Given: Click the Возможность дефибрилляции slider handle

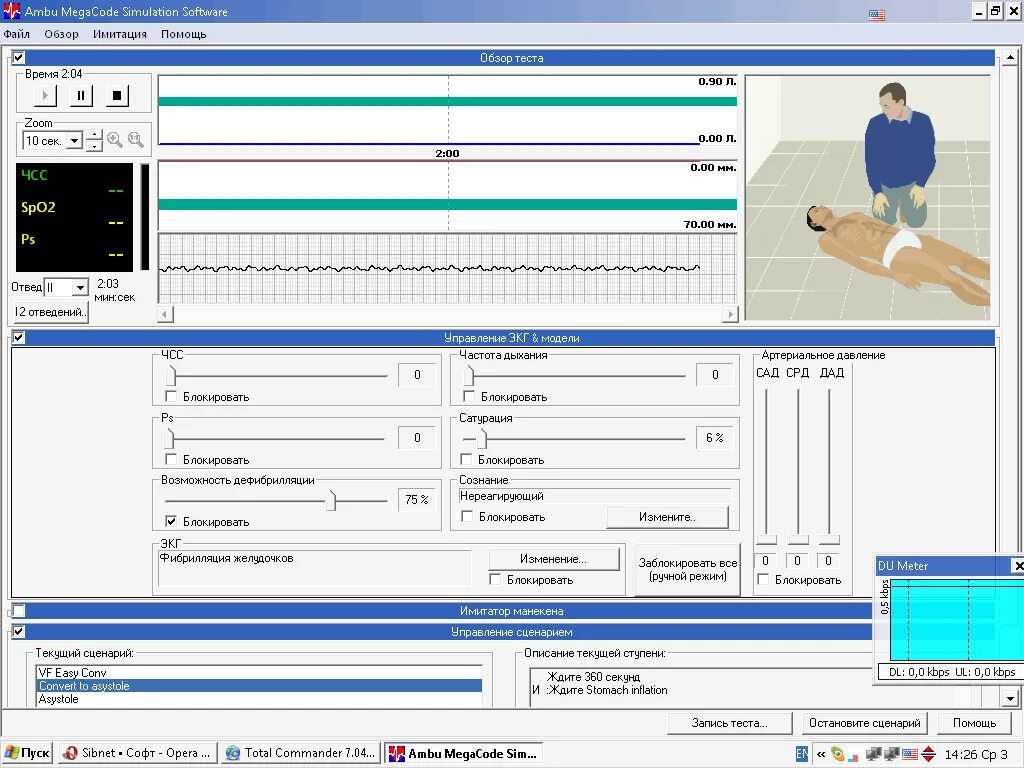Looking at the screenshot, I should click(331, 500).
